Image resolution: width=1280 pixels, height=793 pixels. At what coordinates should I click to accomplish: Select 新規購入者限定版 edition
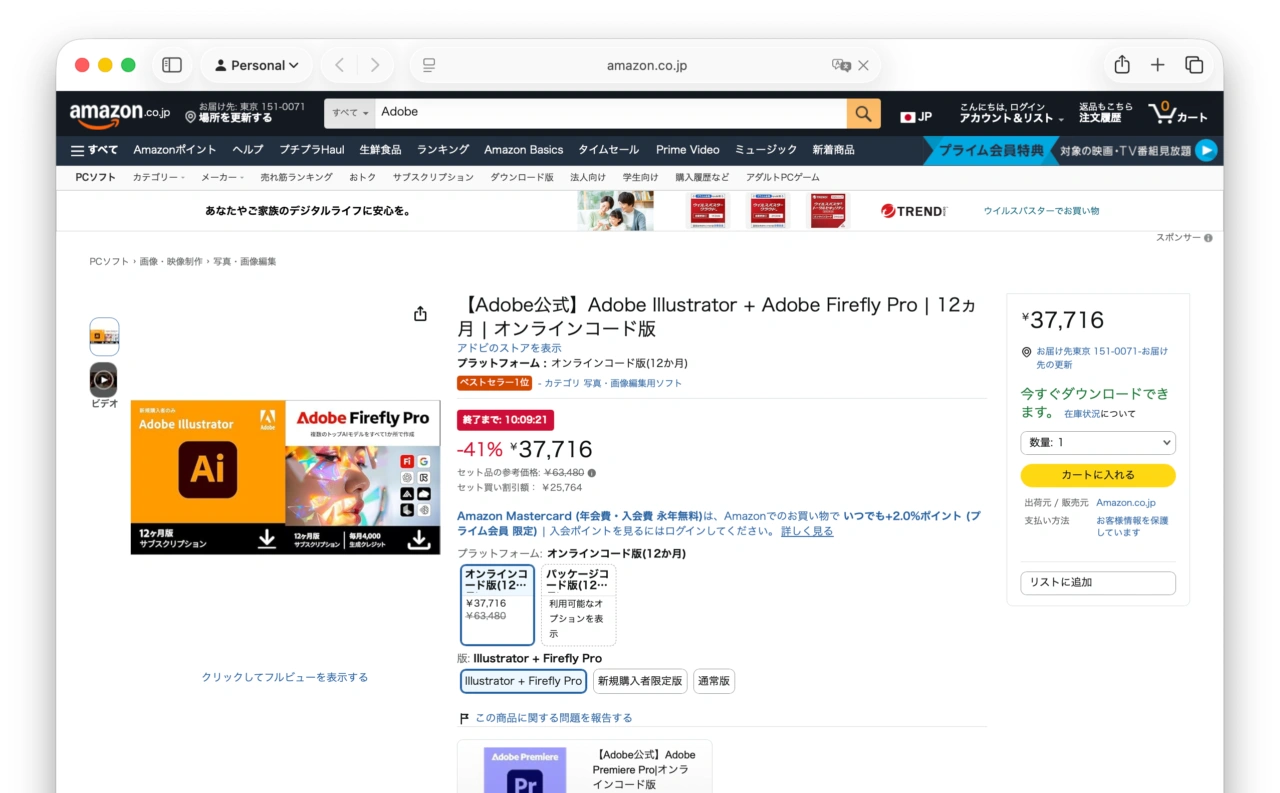(x=640, y=681)
